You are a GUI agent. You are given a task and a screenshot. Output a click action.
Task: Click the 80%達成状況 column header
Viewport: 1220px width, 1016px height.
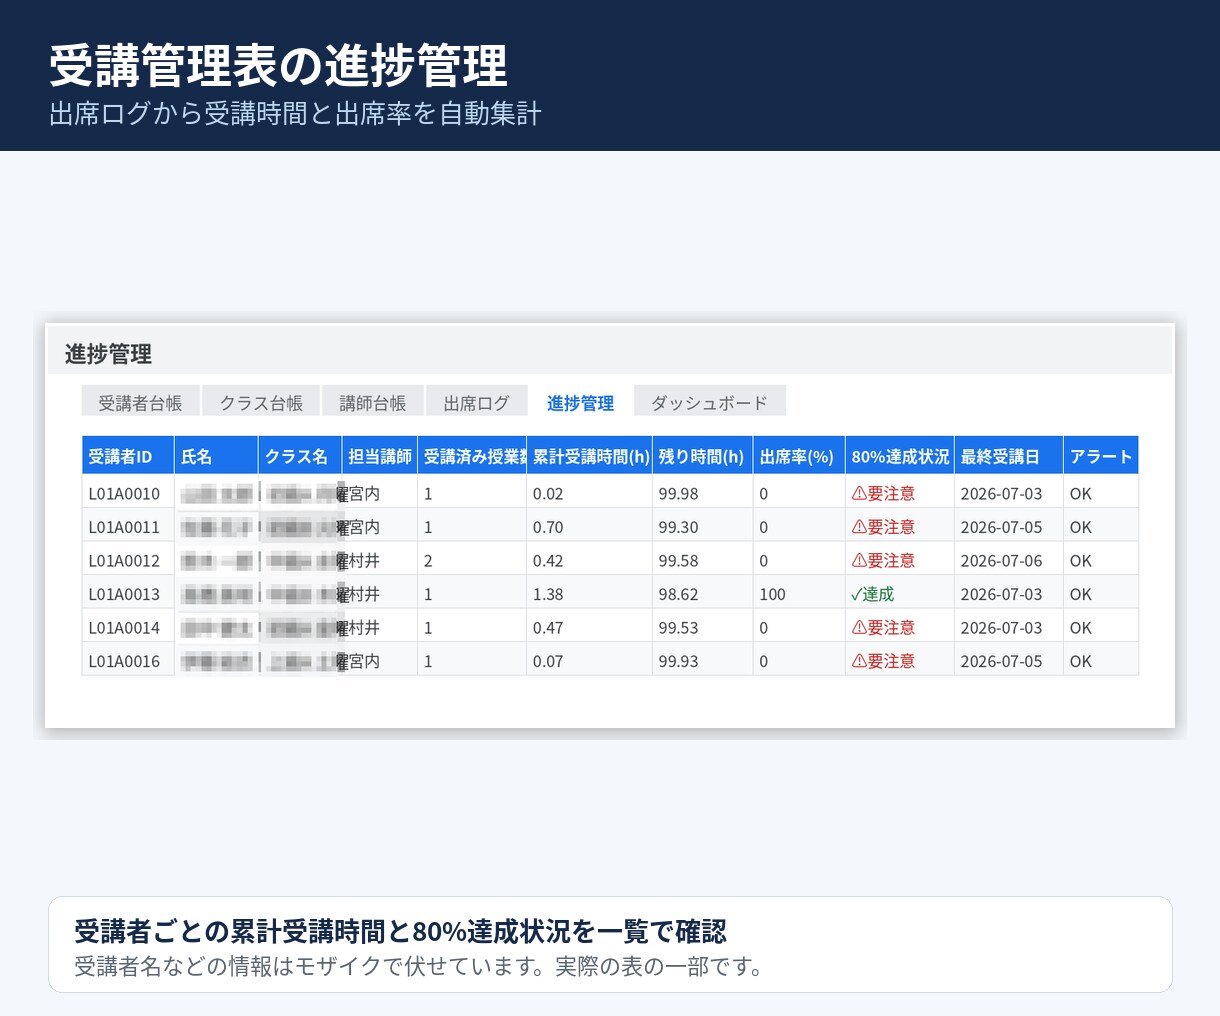pyautogui.click(x=900, y=456)
